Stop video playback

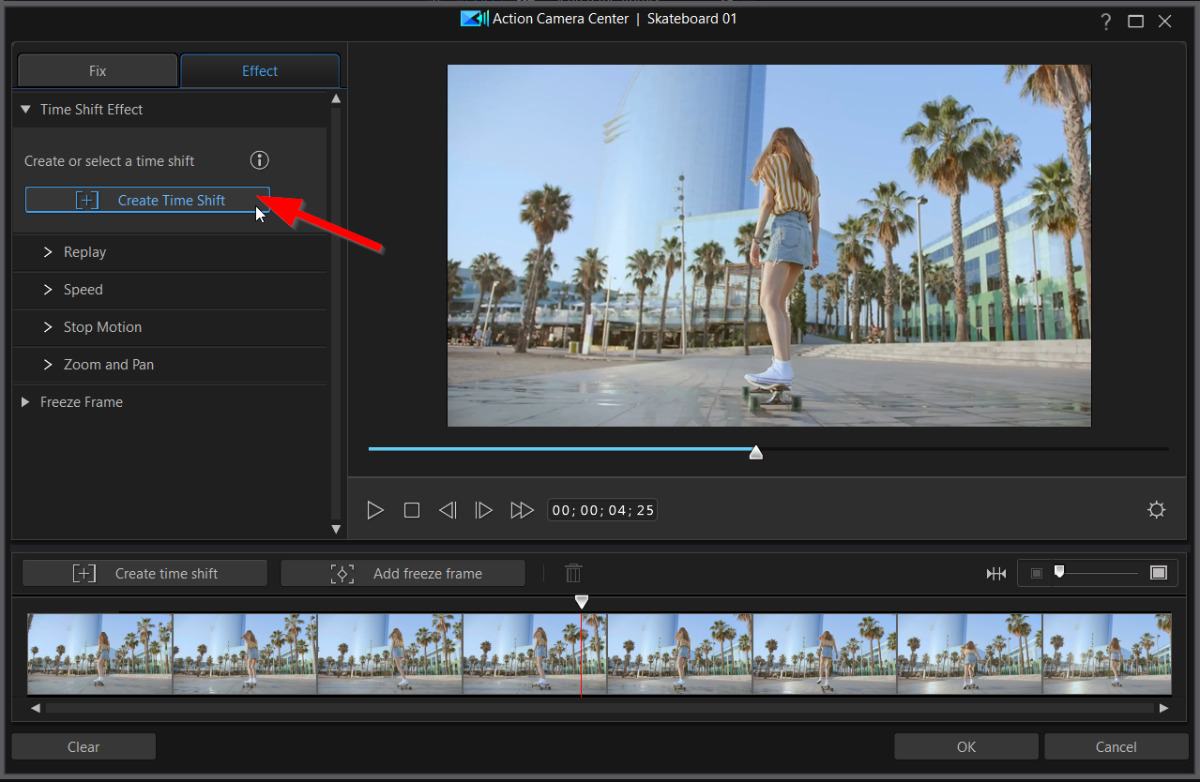pos(411,510)
